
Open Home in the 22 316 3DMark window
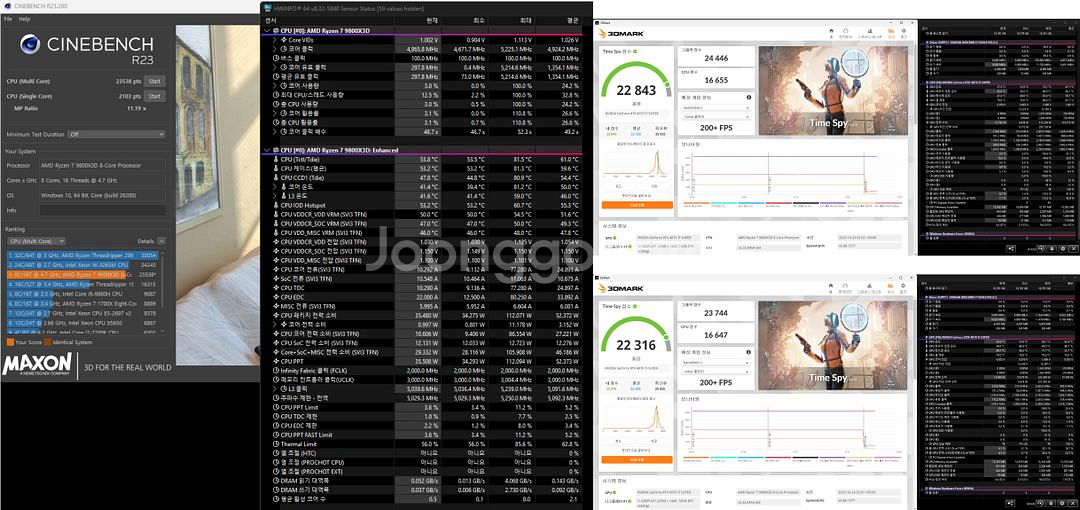832,285
